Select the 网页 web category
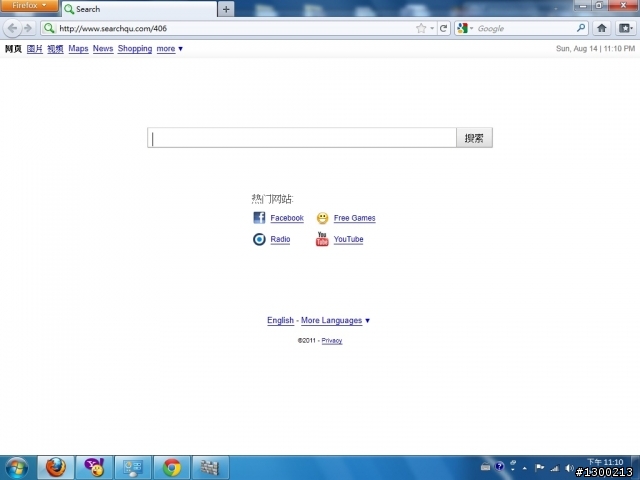The image size is (640, 480). [x=13, y=49]
